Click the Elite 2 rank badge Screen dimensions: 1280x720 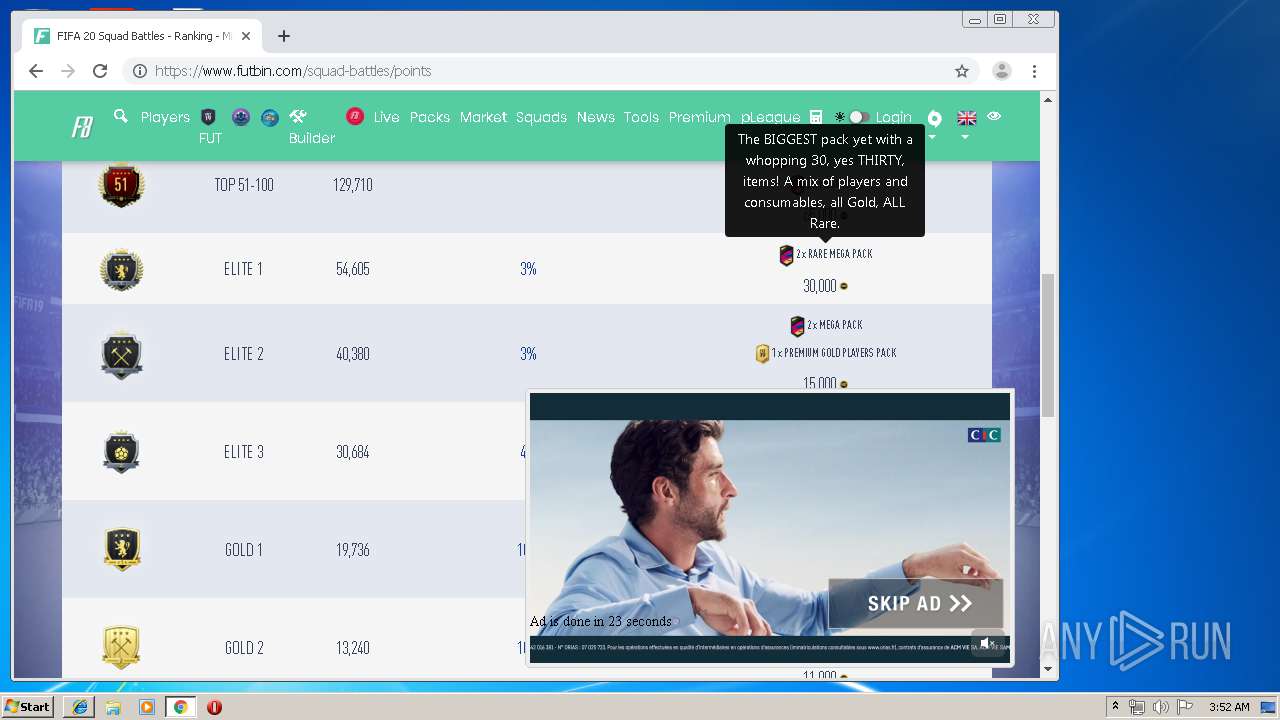pos(121,354)
